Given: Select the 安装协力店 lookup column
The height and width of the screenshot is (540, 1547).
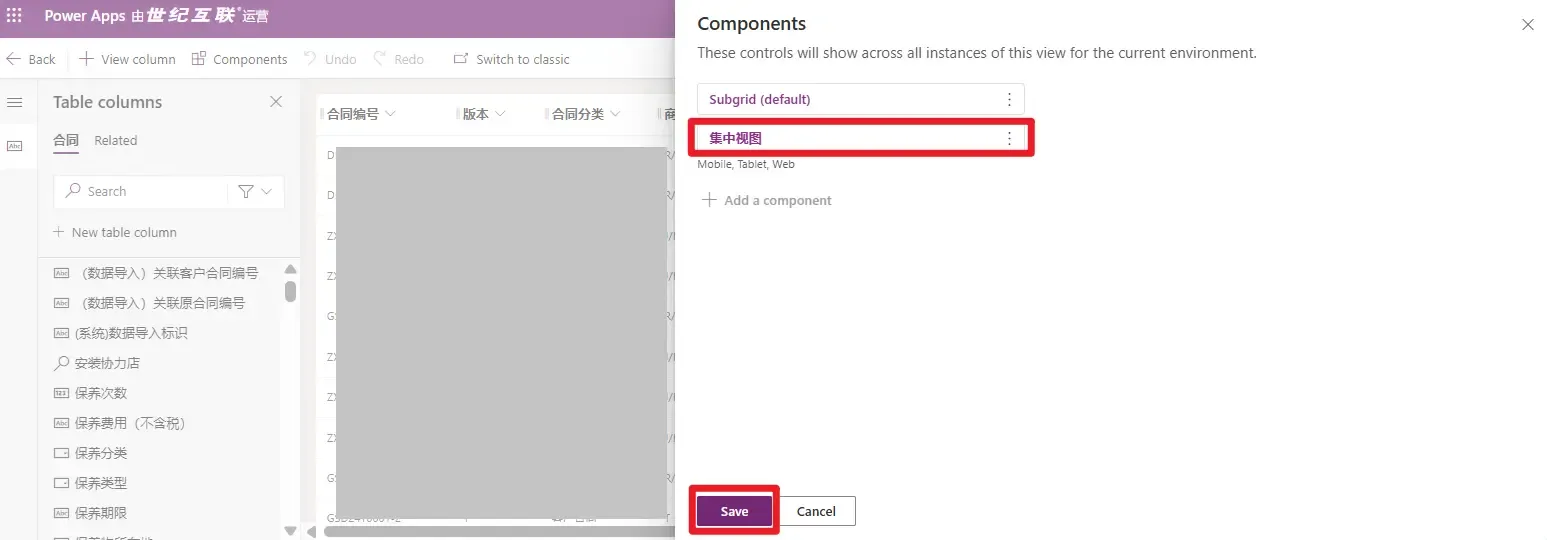Looking at the screenshot, I should click(x=107, y=363).
